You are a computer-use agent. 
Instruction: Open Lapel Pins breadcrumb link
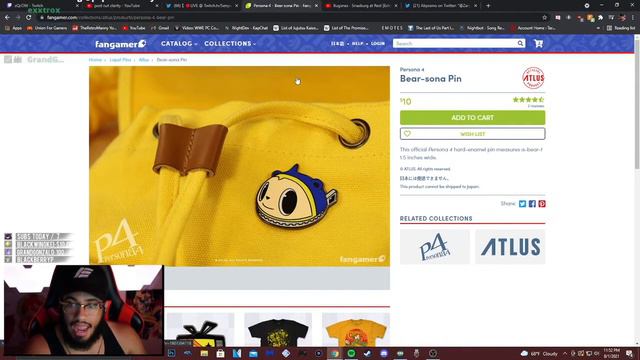click(120, 60)
